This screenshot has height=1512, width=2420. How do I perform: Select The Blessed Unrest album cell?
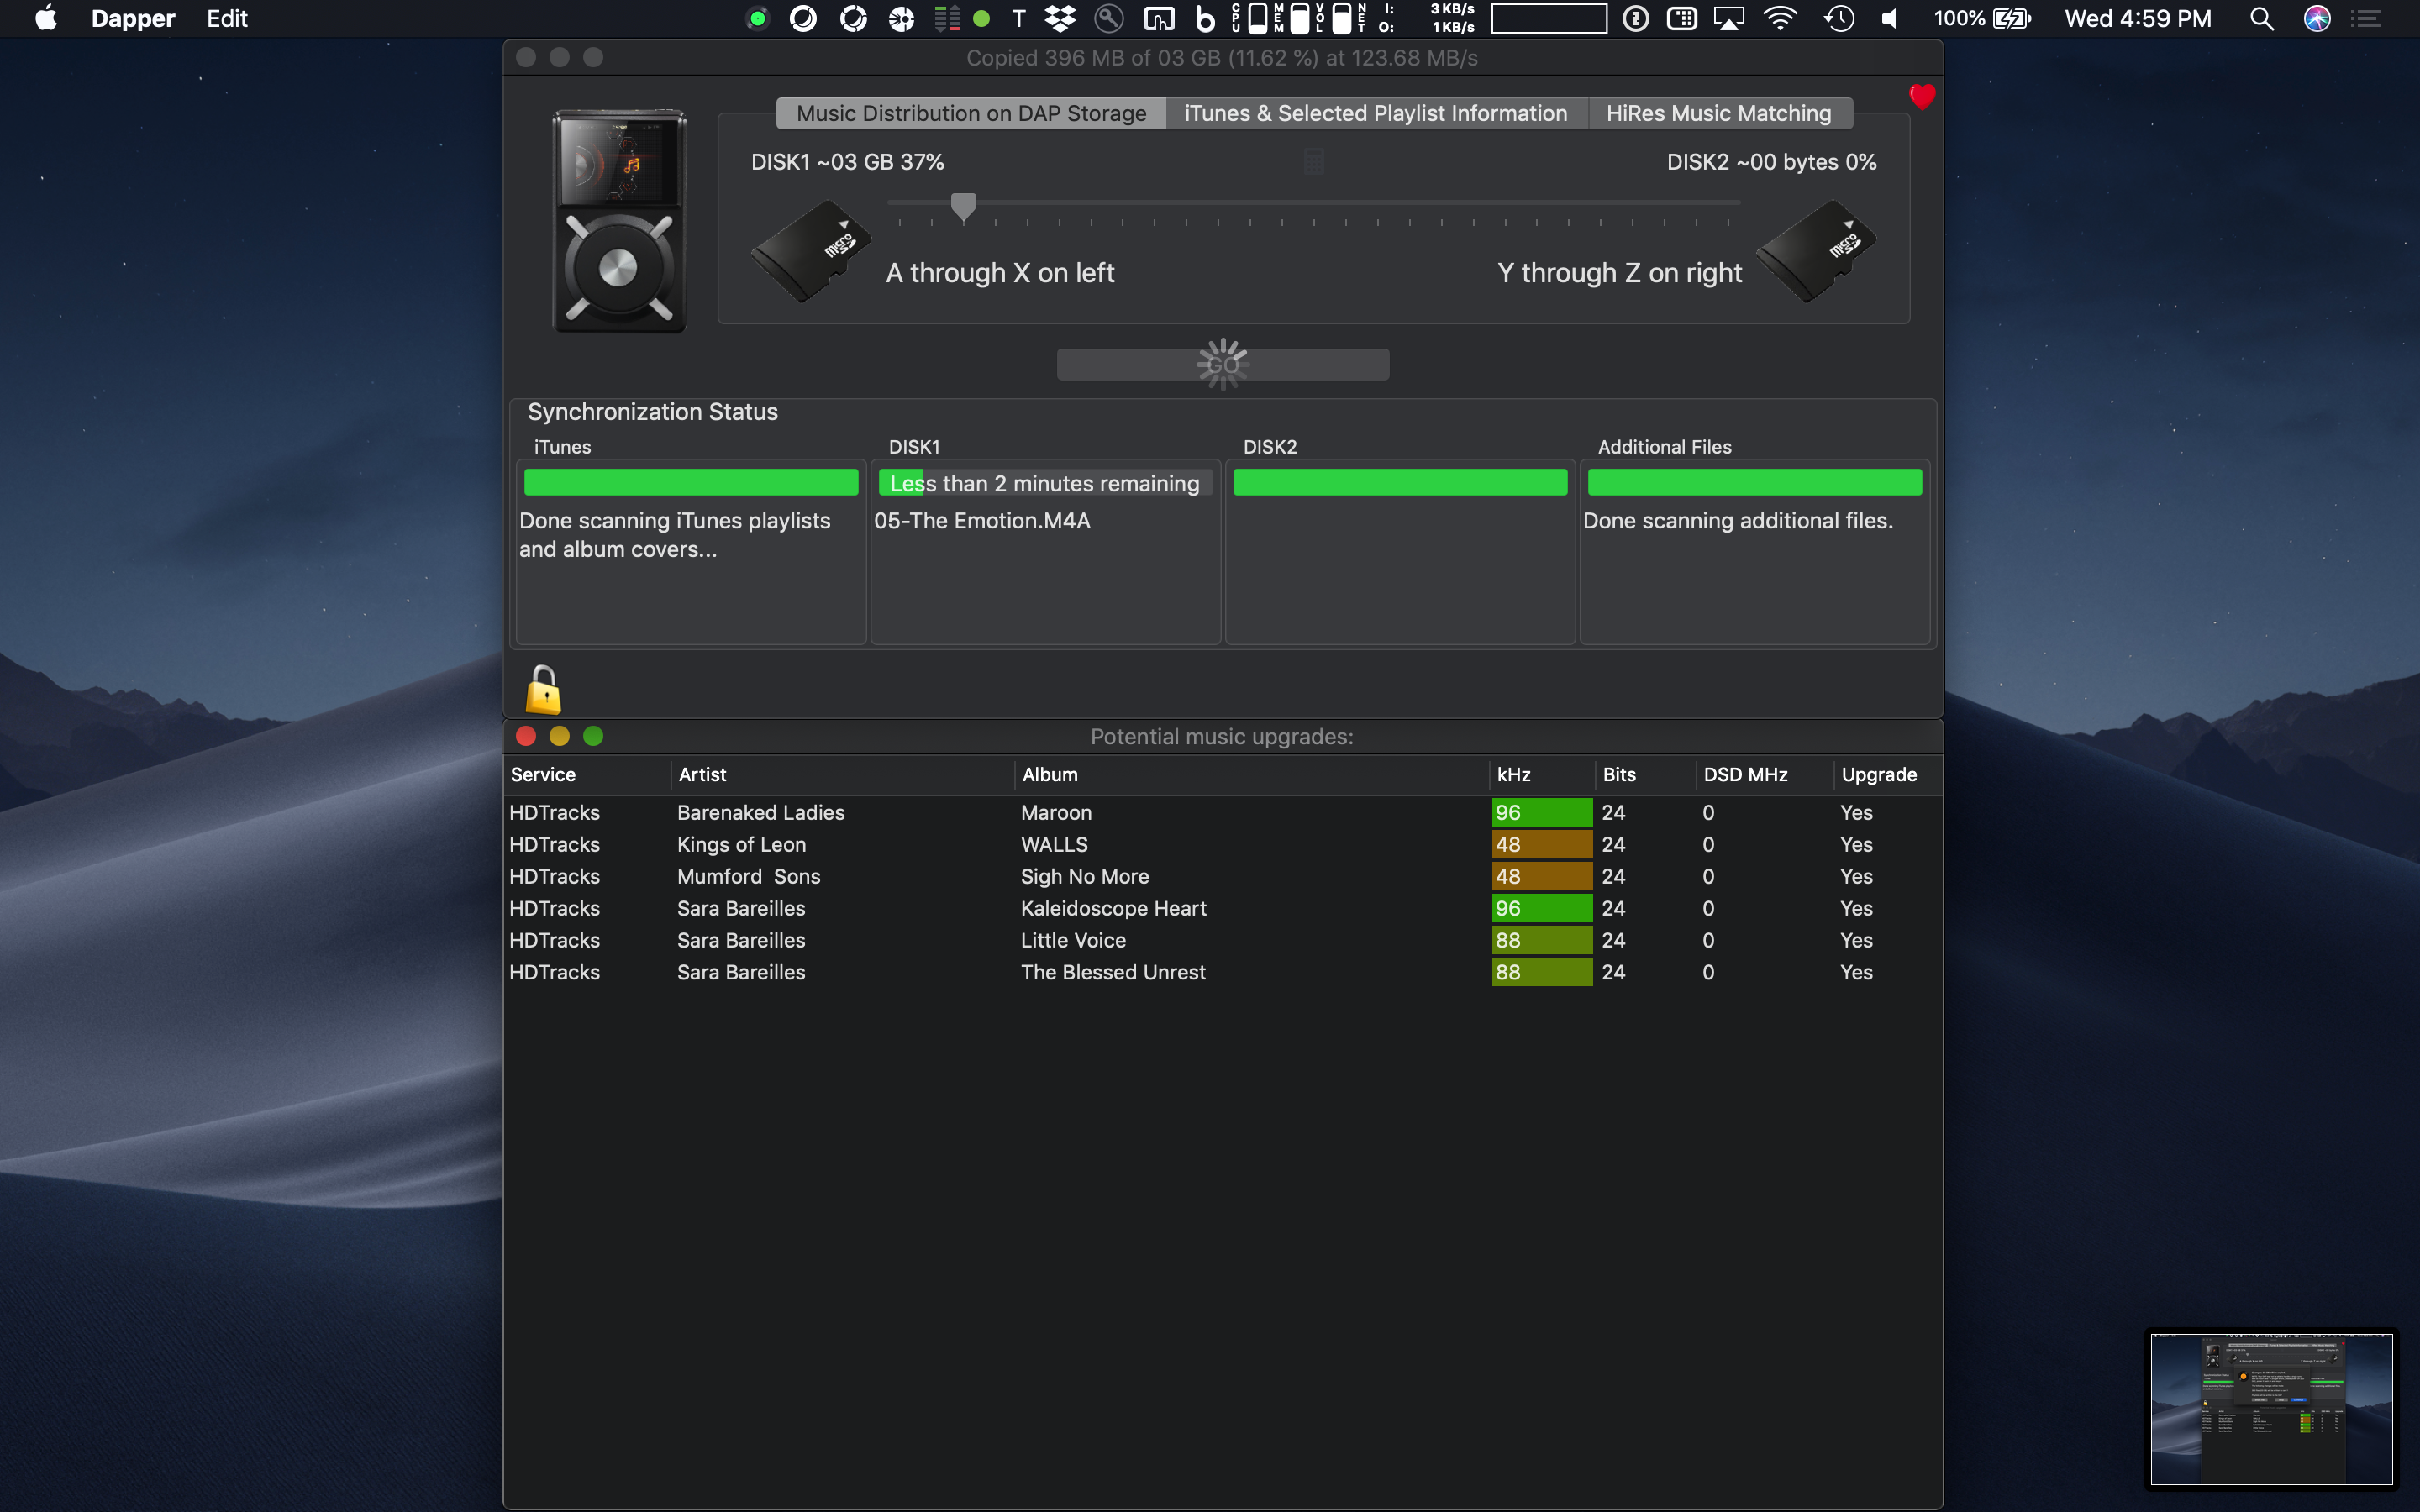click(1113, 972)
